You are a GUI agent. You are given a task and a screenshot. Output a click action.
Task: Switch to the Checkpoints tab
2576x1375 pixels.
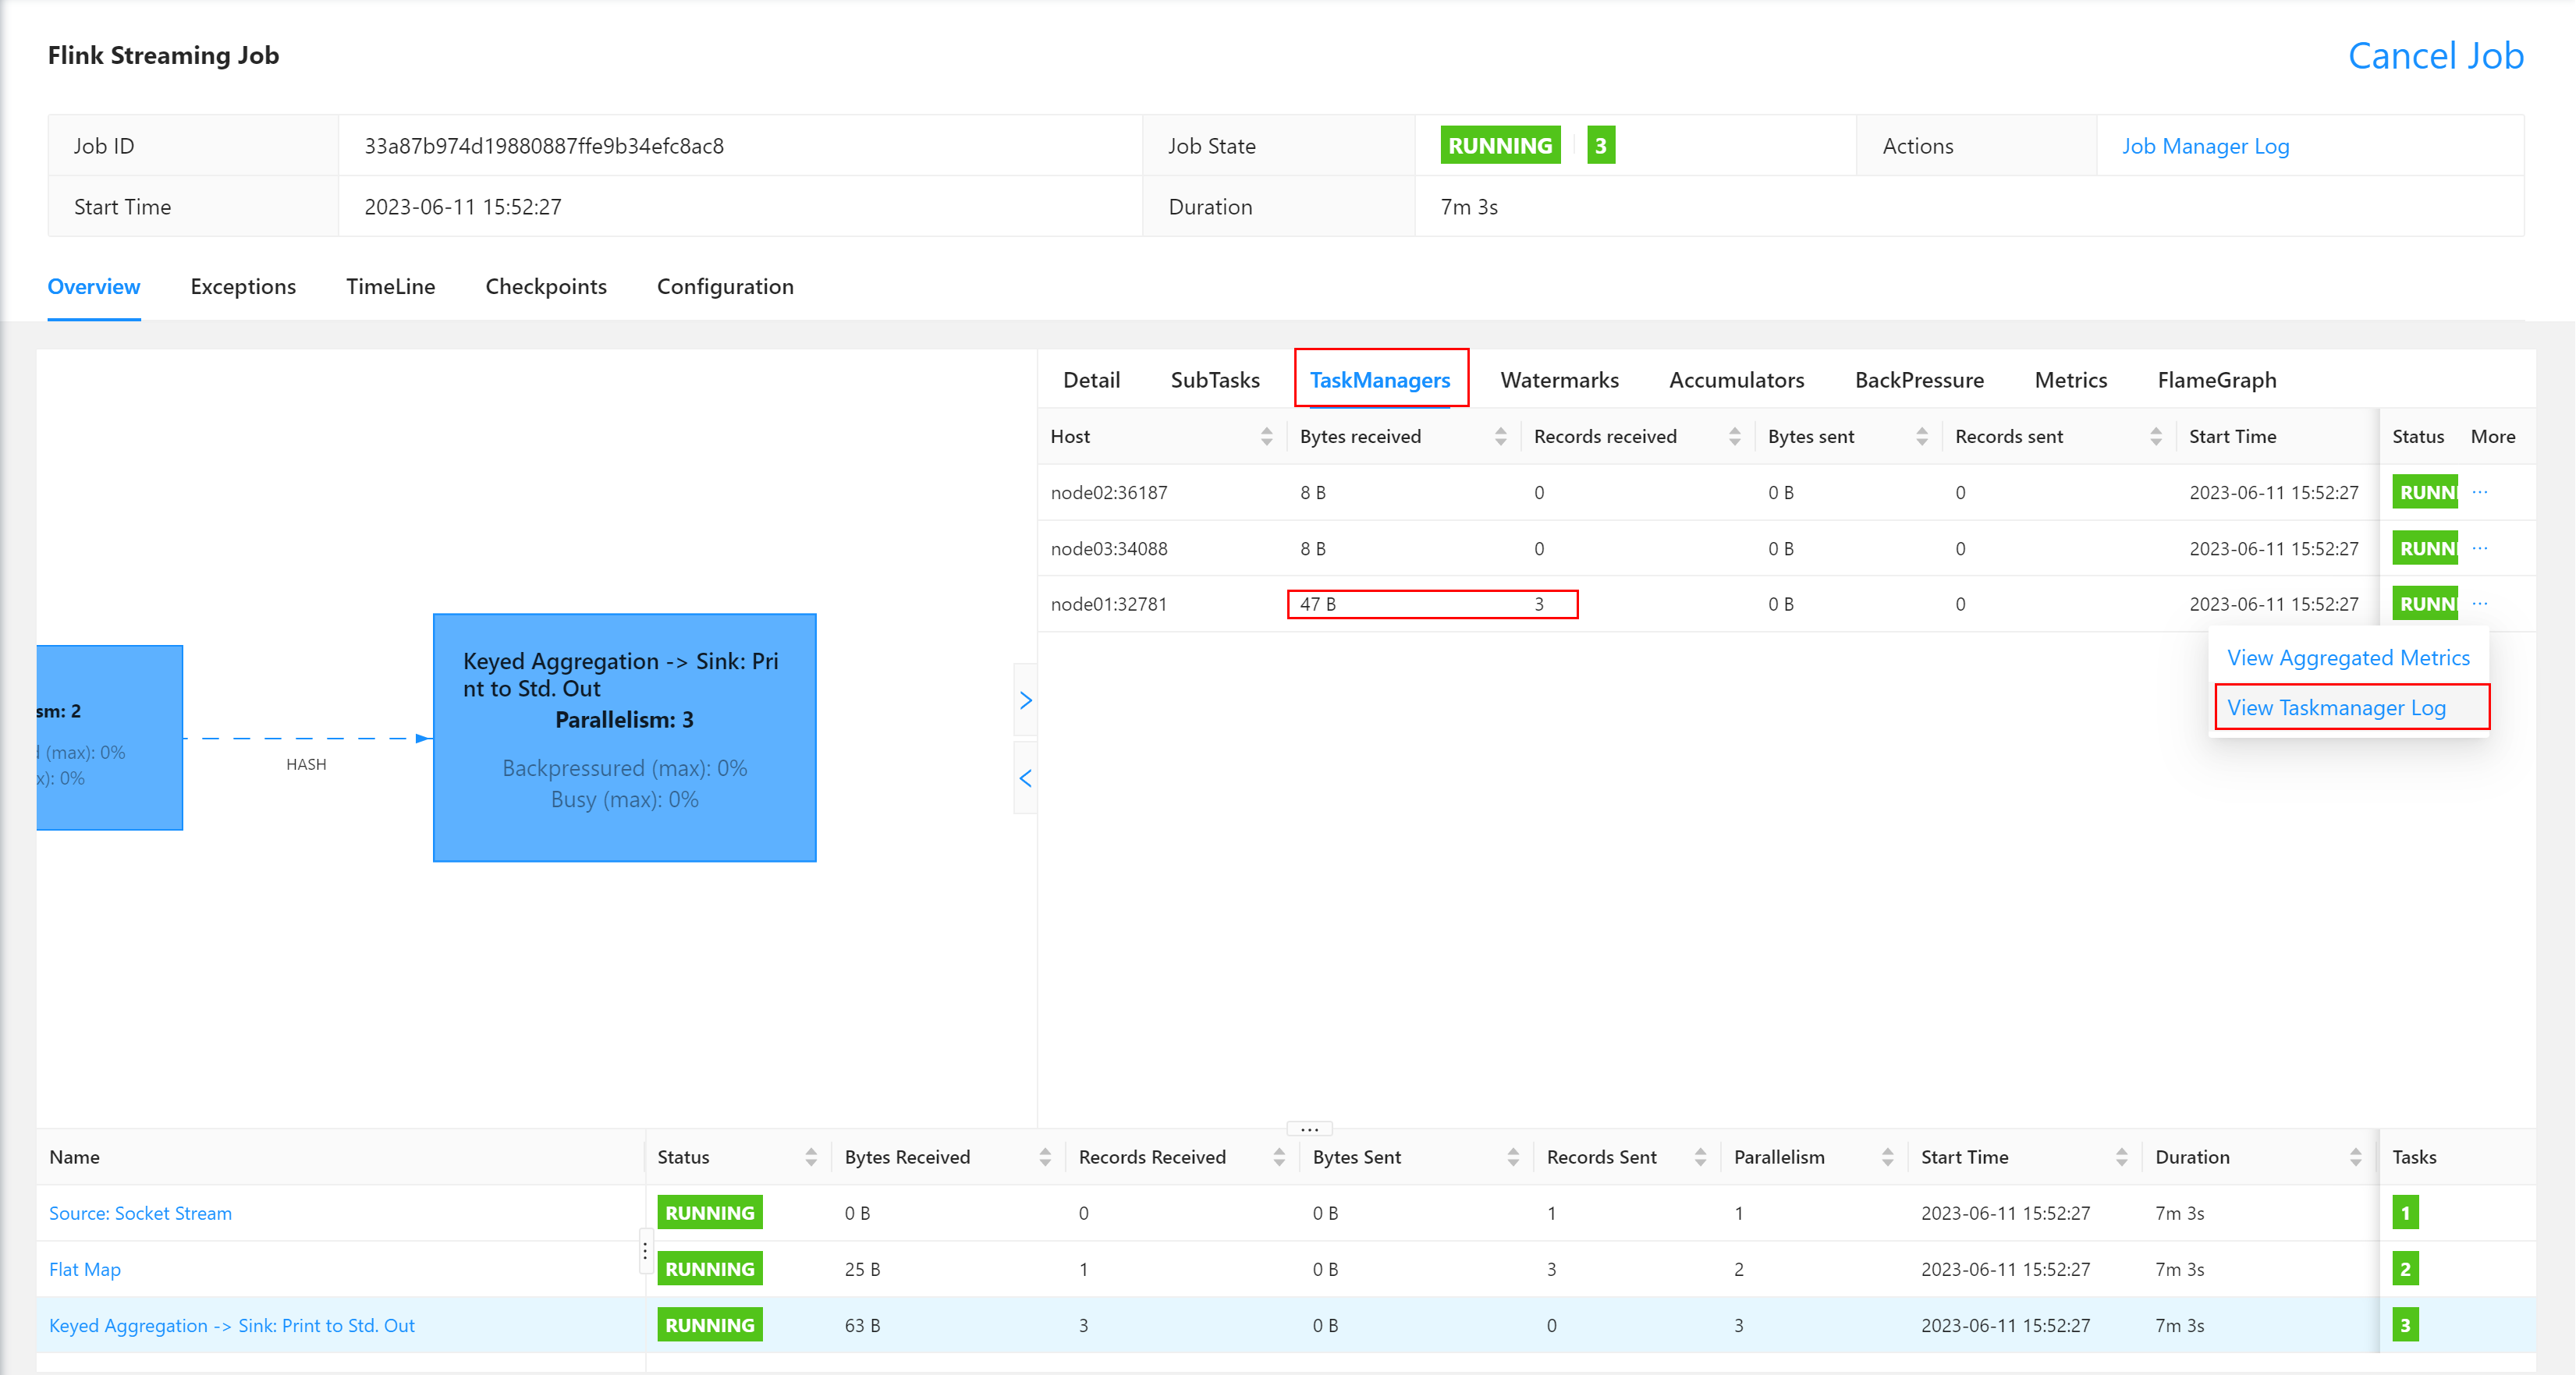[x=546, y=287]
